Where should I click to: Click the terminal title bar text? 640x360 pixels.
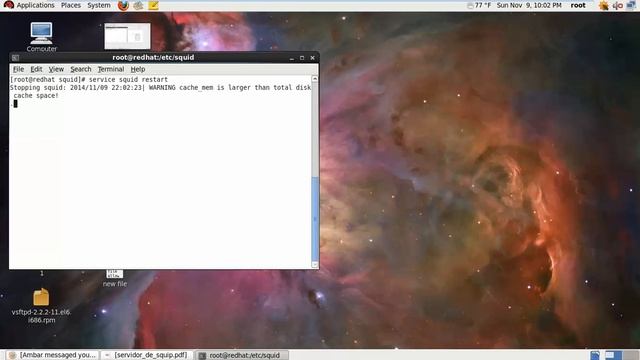[x=153, y=58]
